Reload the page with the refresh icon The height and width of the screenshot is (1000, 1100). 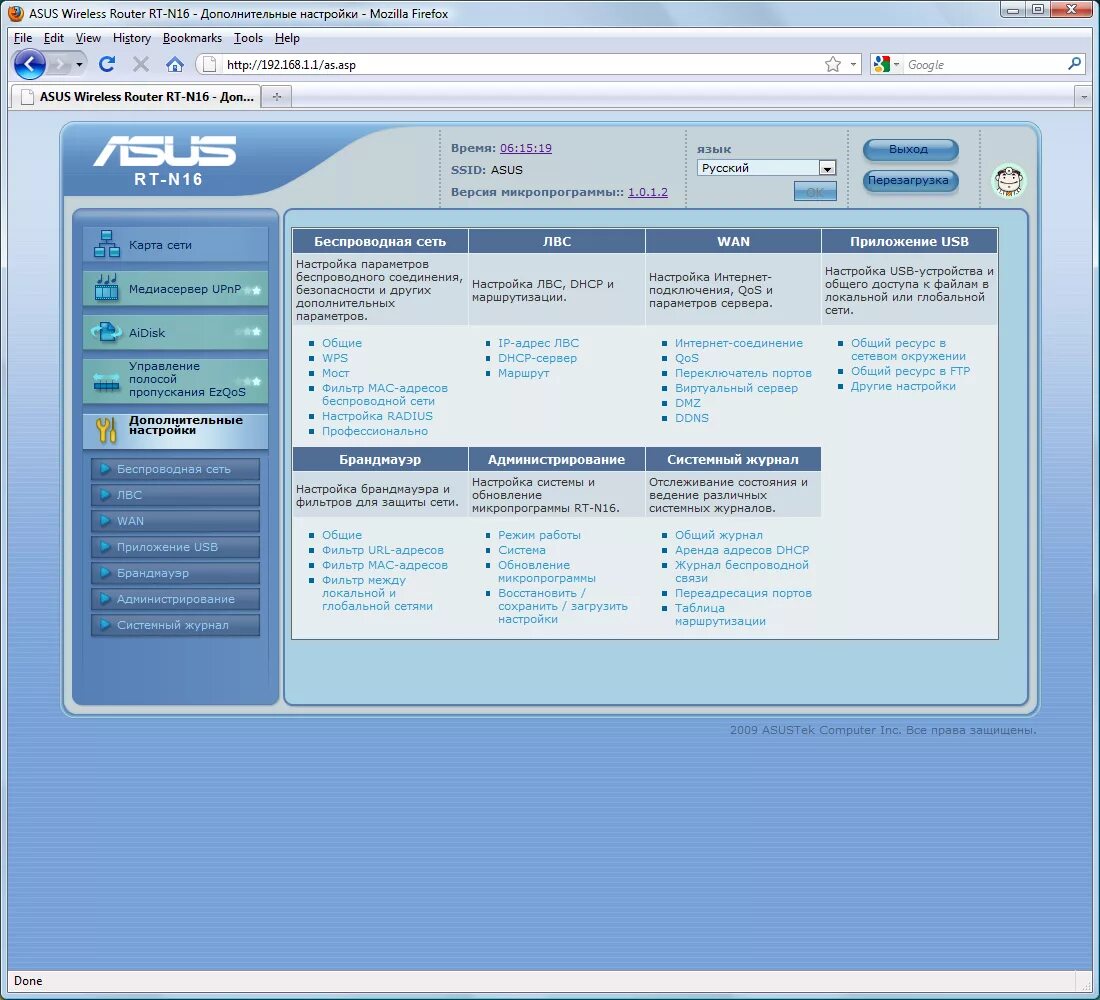(107, 65)
